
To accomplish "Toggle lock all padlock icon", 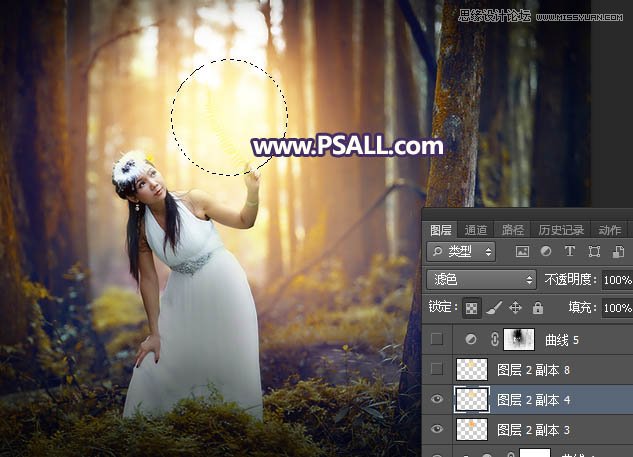I will coord(538,308).
